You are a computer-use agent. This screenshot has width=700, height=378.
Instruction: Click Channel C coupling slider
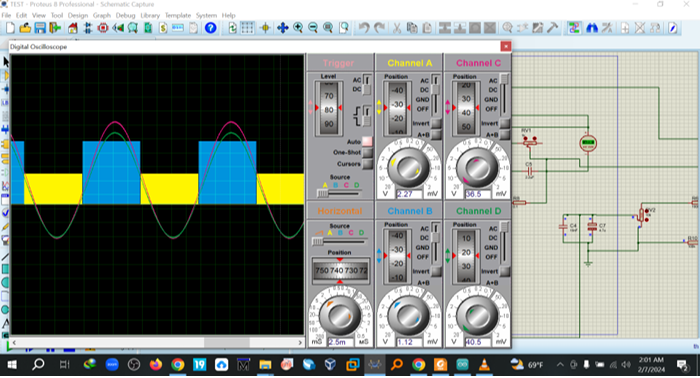pos(504,95)
